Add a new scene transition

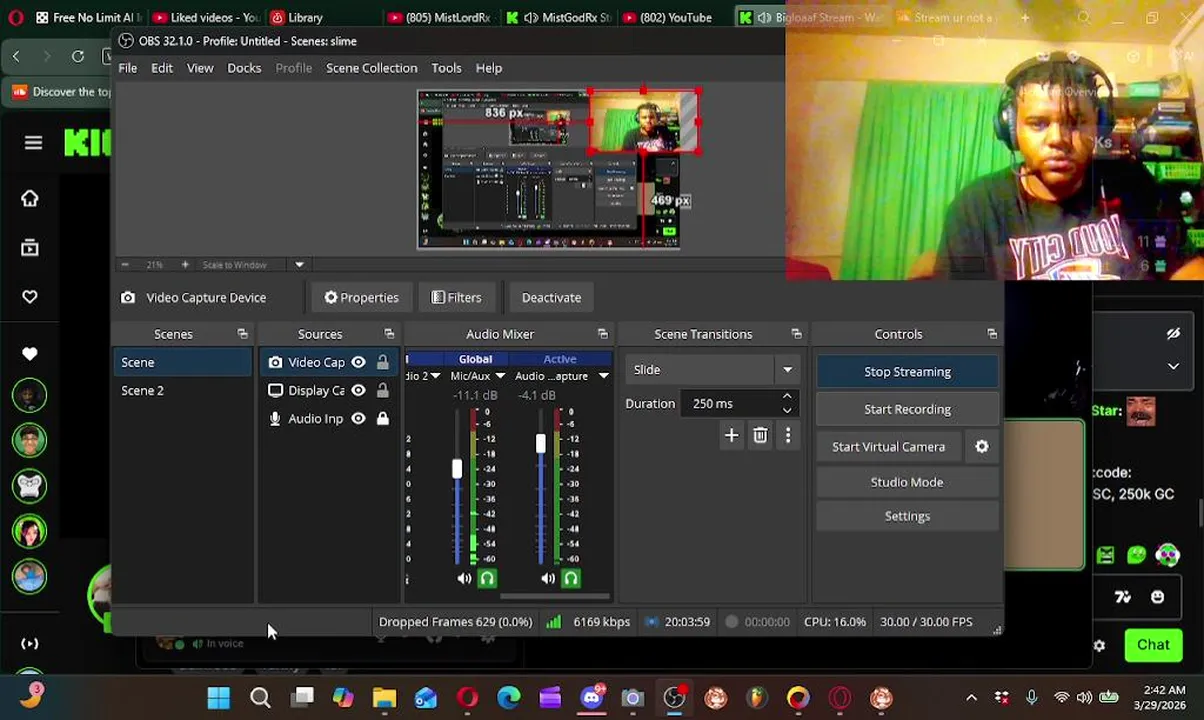(731, 436)
